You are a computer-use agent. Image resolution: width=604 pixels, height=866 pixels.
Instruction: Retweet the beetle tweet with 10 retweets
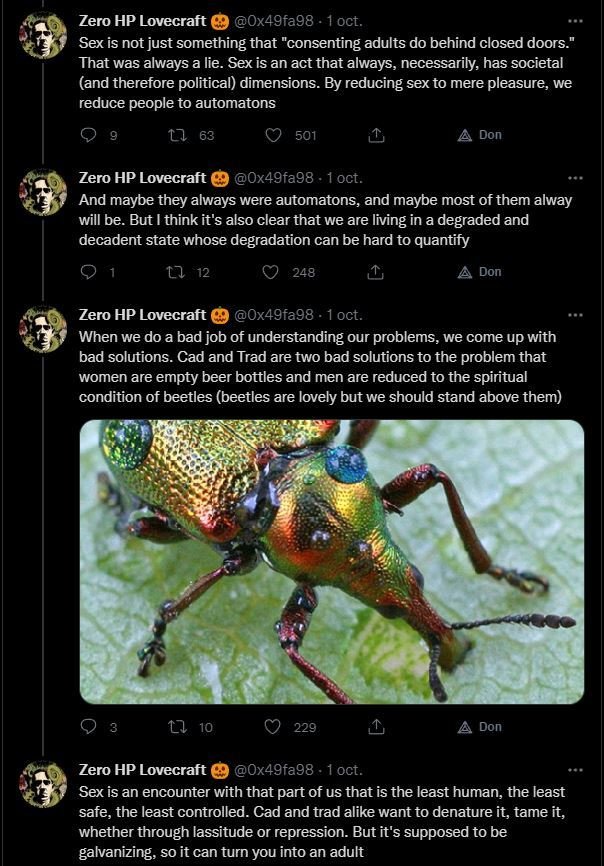tap(178, 727)
